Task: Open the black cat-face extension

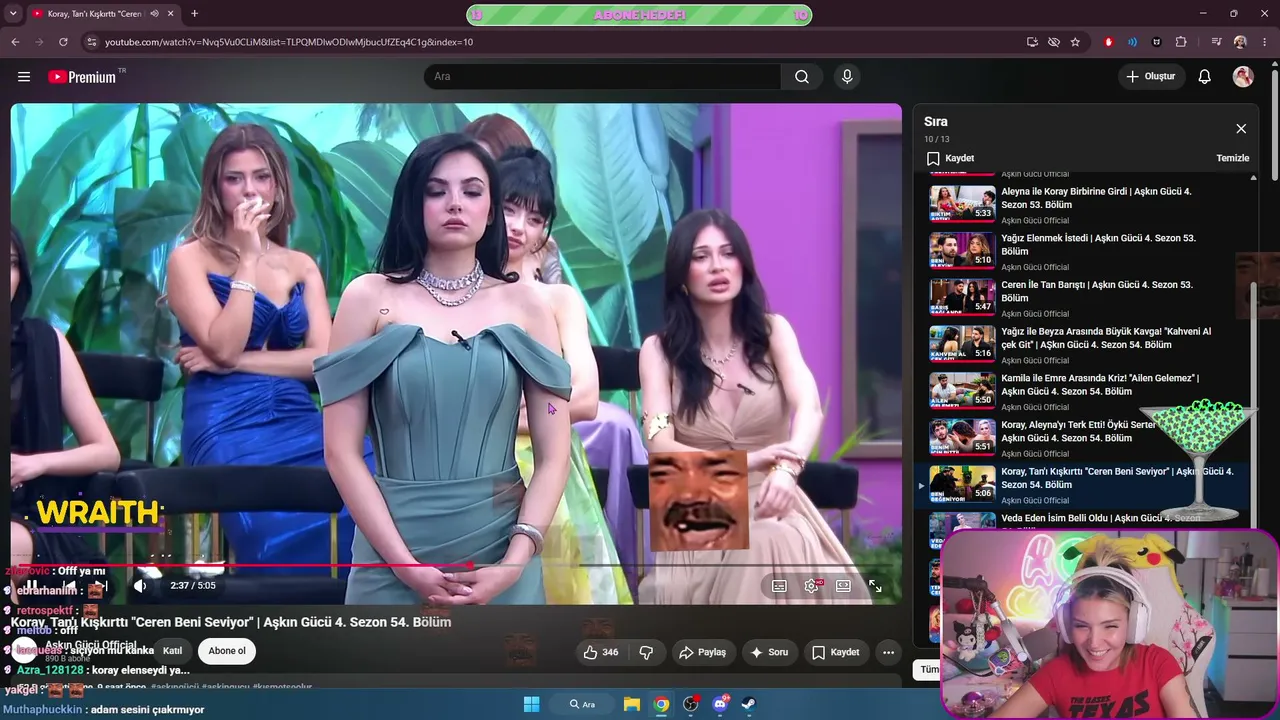Action: 1157,42
